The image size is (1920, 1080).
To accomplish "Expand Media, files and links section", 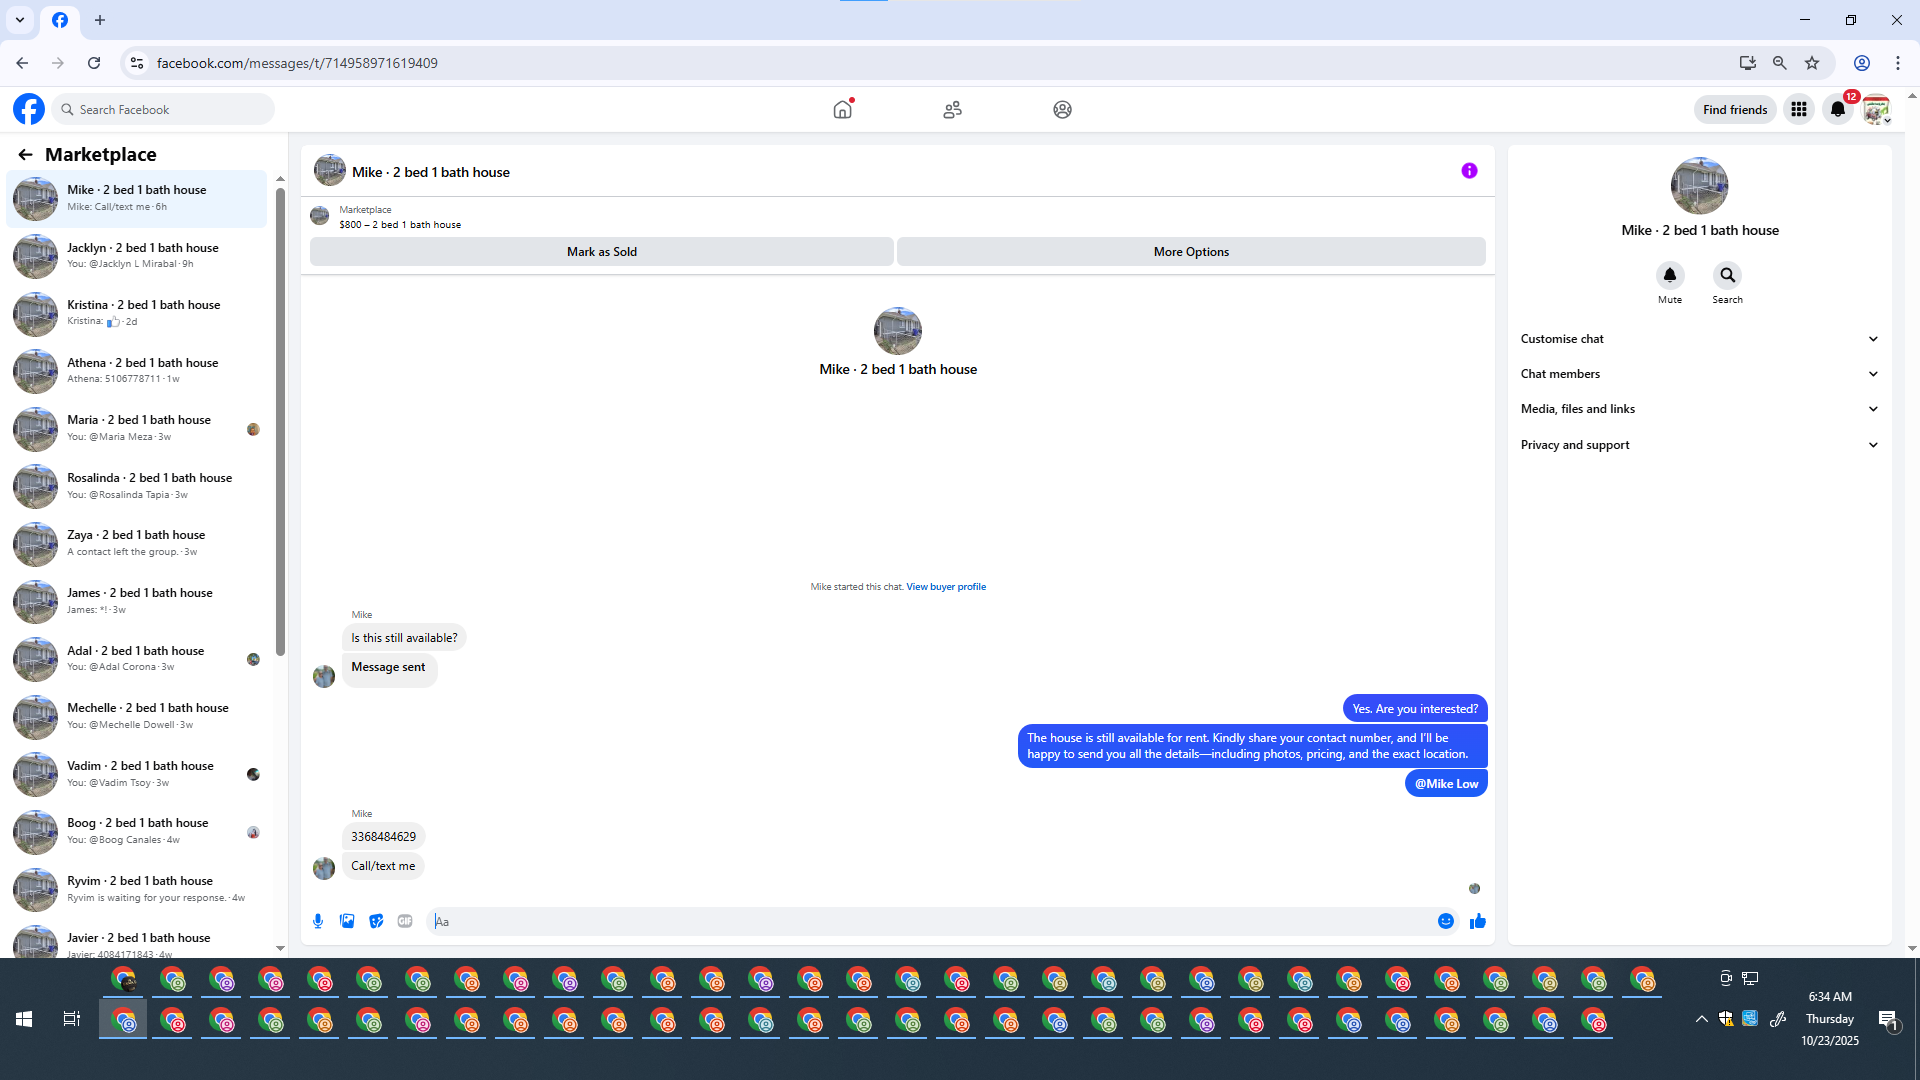I will (x=1699, y=409).
